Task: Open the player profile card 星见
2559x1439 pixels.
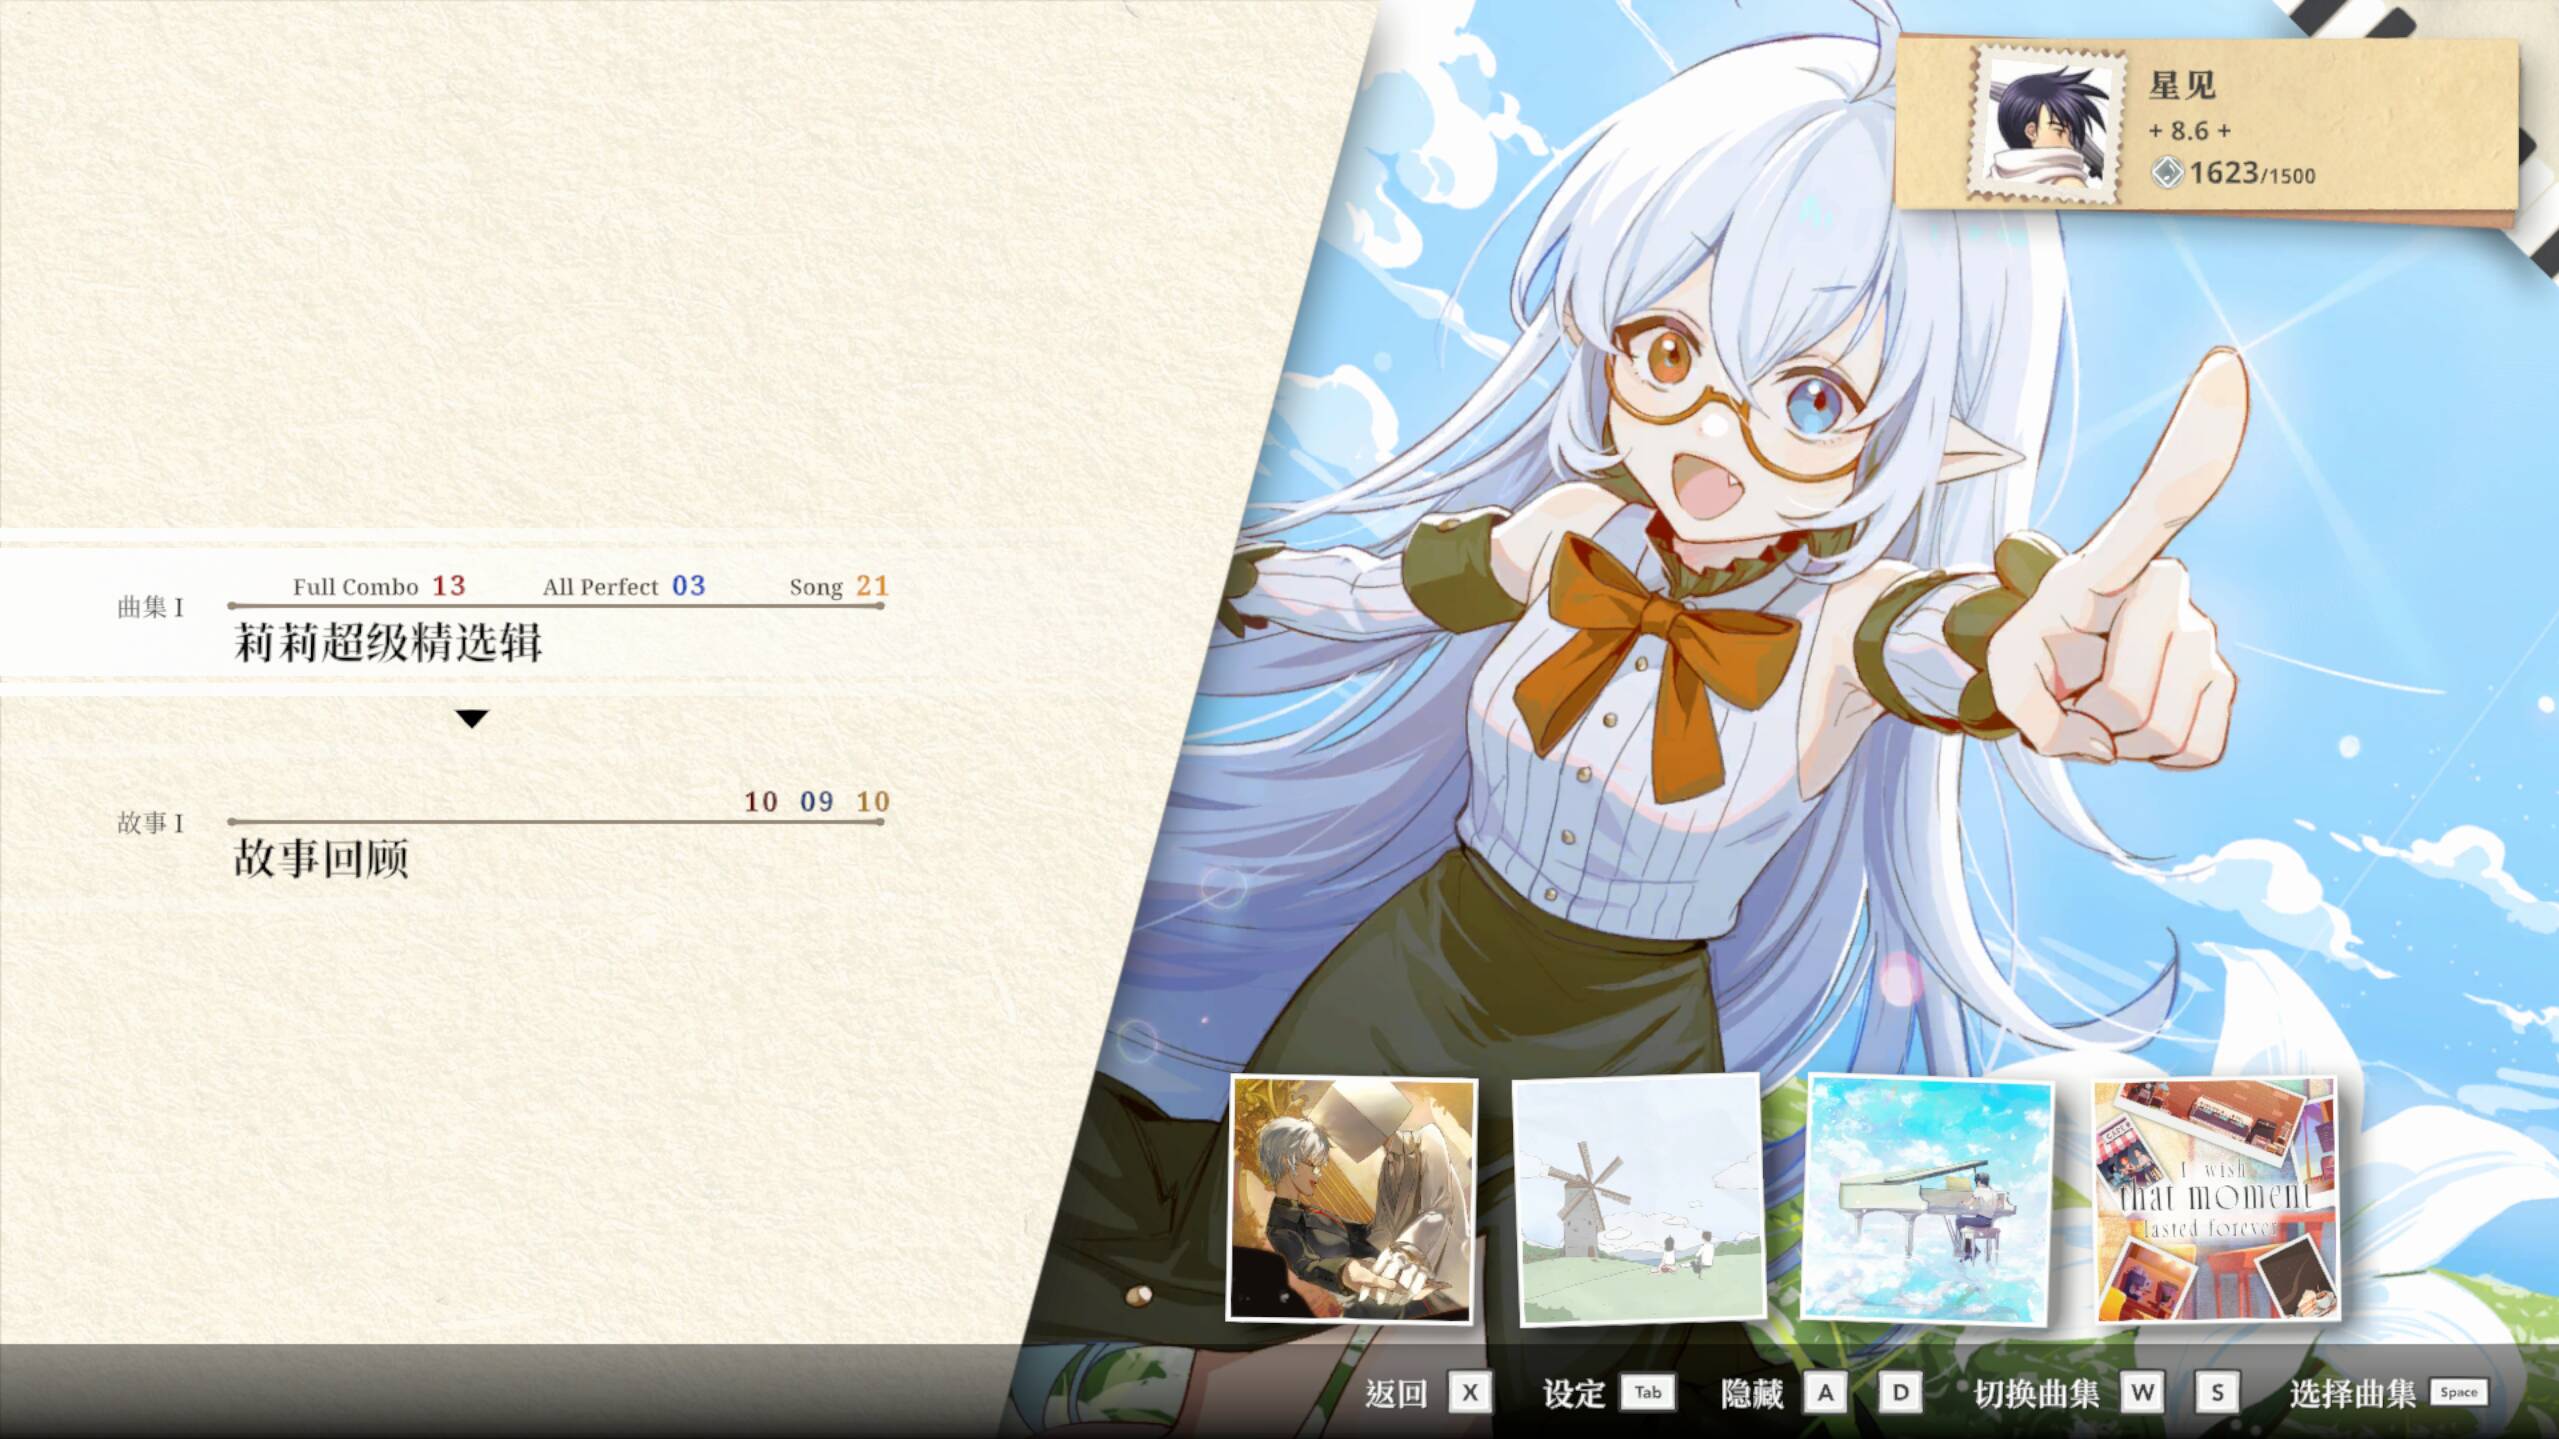Action: [2205, 124]
